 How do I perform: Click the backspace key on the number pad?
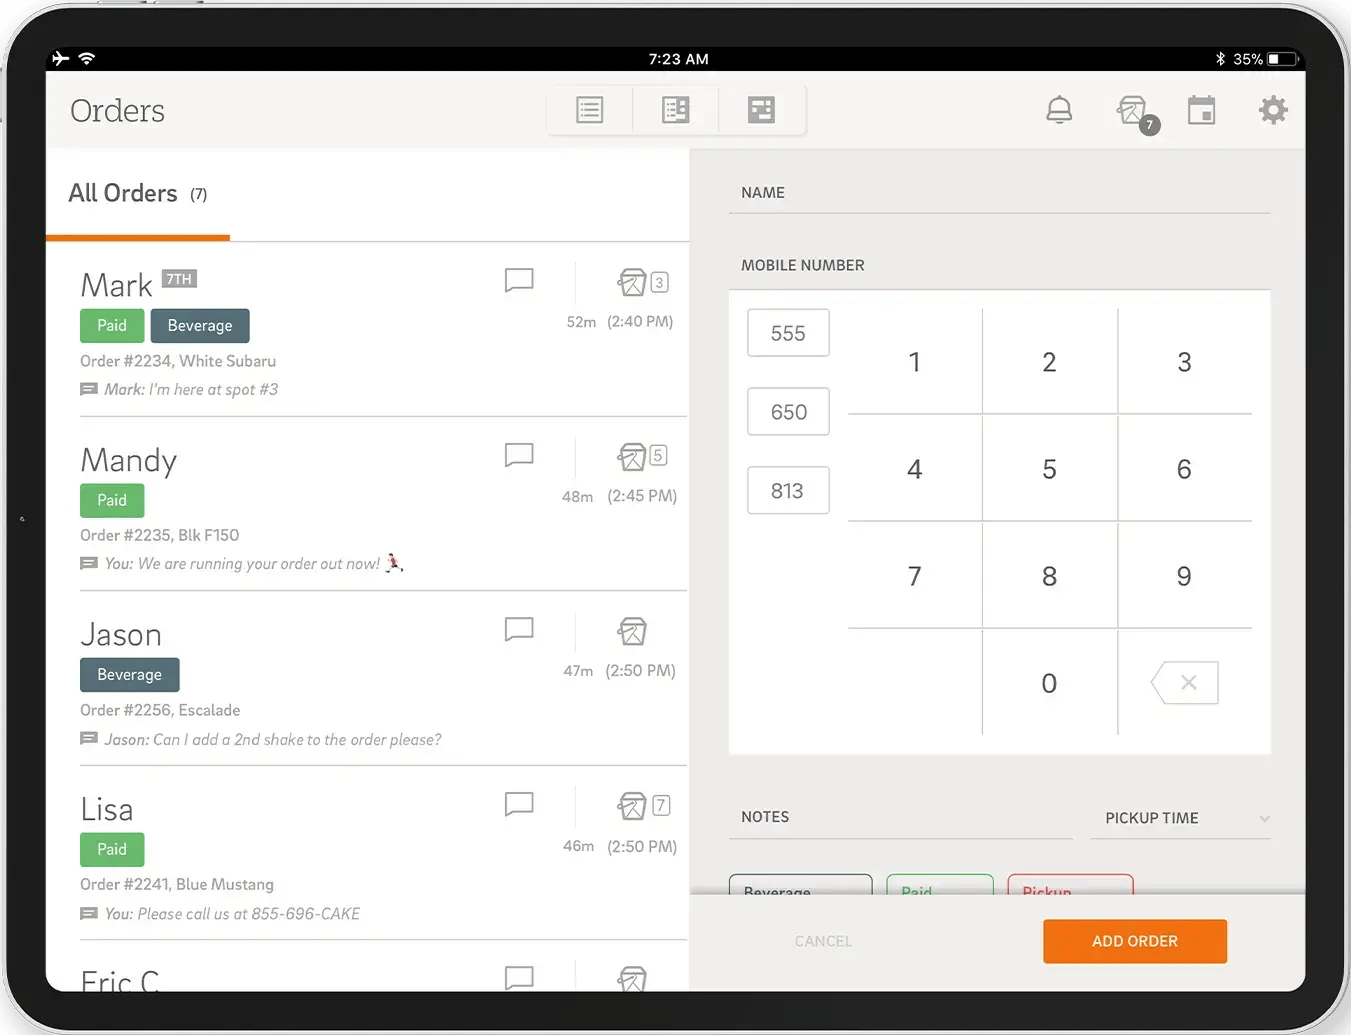pyautogui.click(x=1185, y=683)
